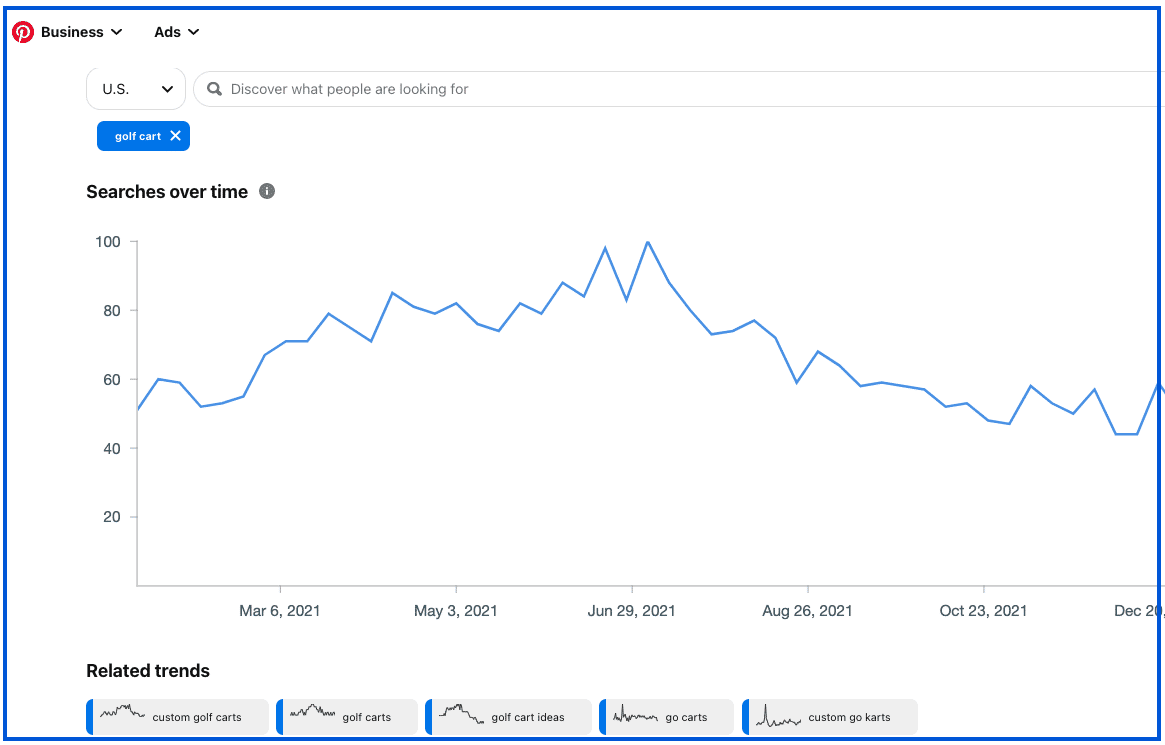Click the Jun 29, 2021 axis label
Viewport: 1165px width, 745px height.
click(632, 611)
